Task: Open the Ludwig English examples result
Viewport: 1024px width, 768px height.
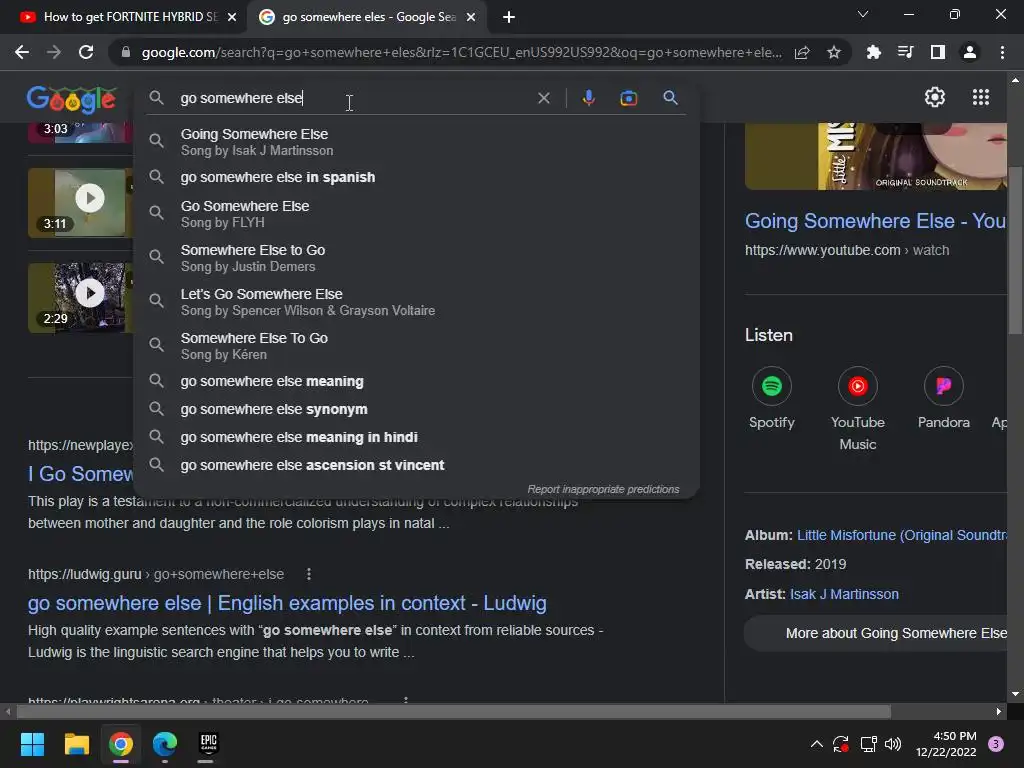Action: pos(287,603)
